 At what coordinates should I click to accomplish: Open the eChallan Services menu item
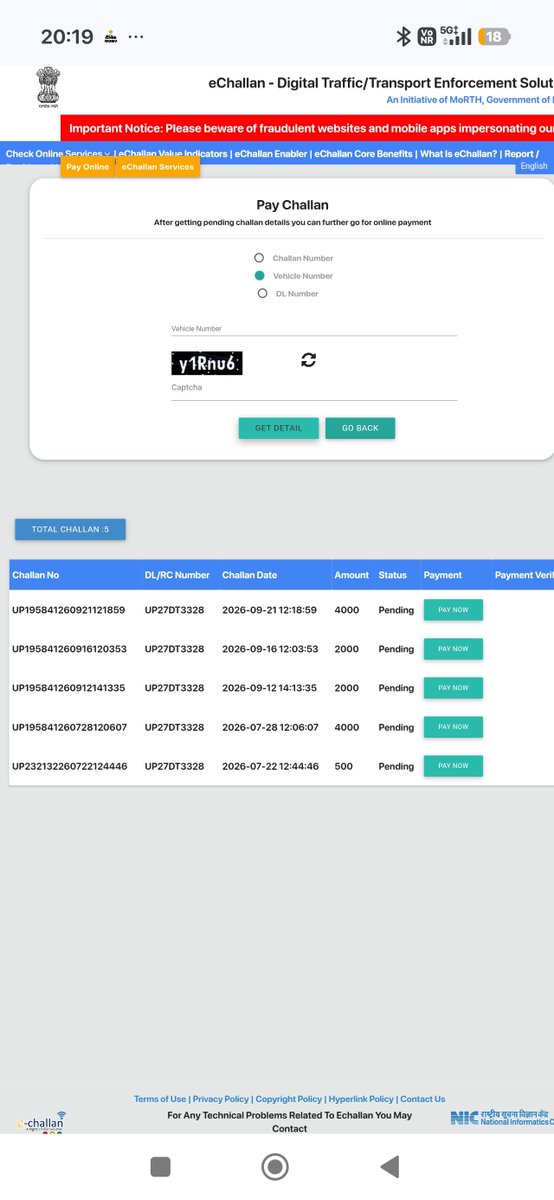coord(157,167)
